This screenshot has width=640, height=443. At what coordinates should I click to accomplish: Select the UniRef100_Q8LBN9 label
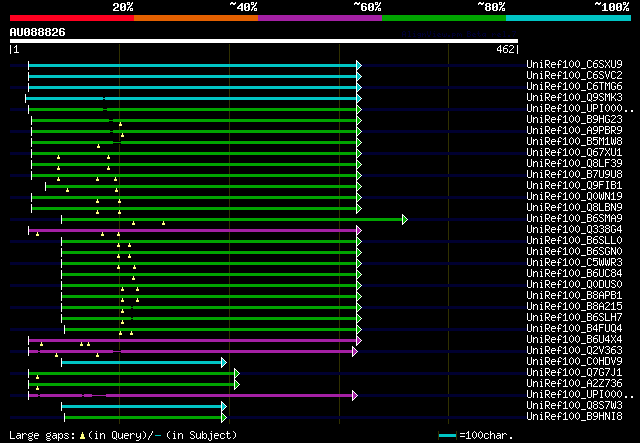pos(574,208)
